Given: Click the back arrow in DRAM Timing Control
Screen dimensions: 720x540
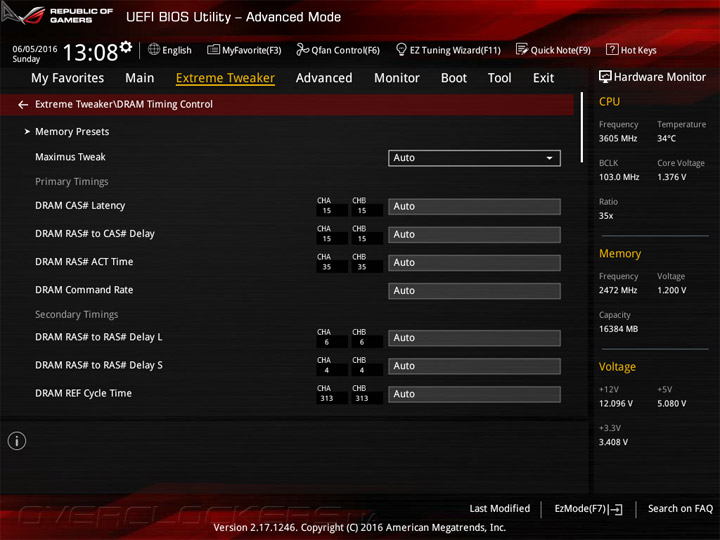Looking at the screenshot, I should pos(23,105).
